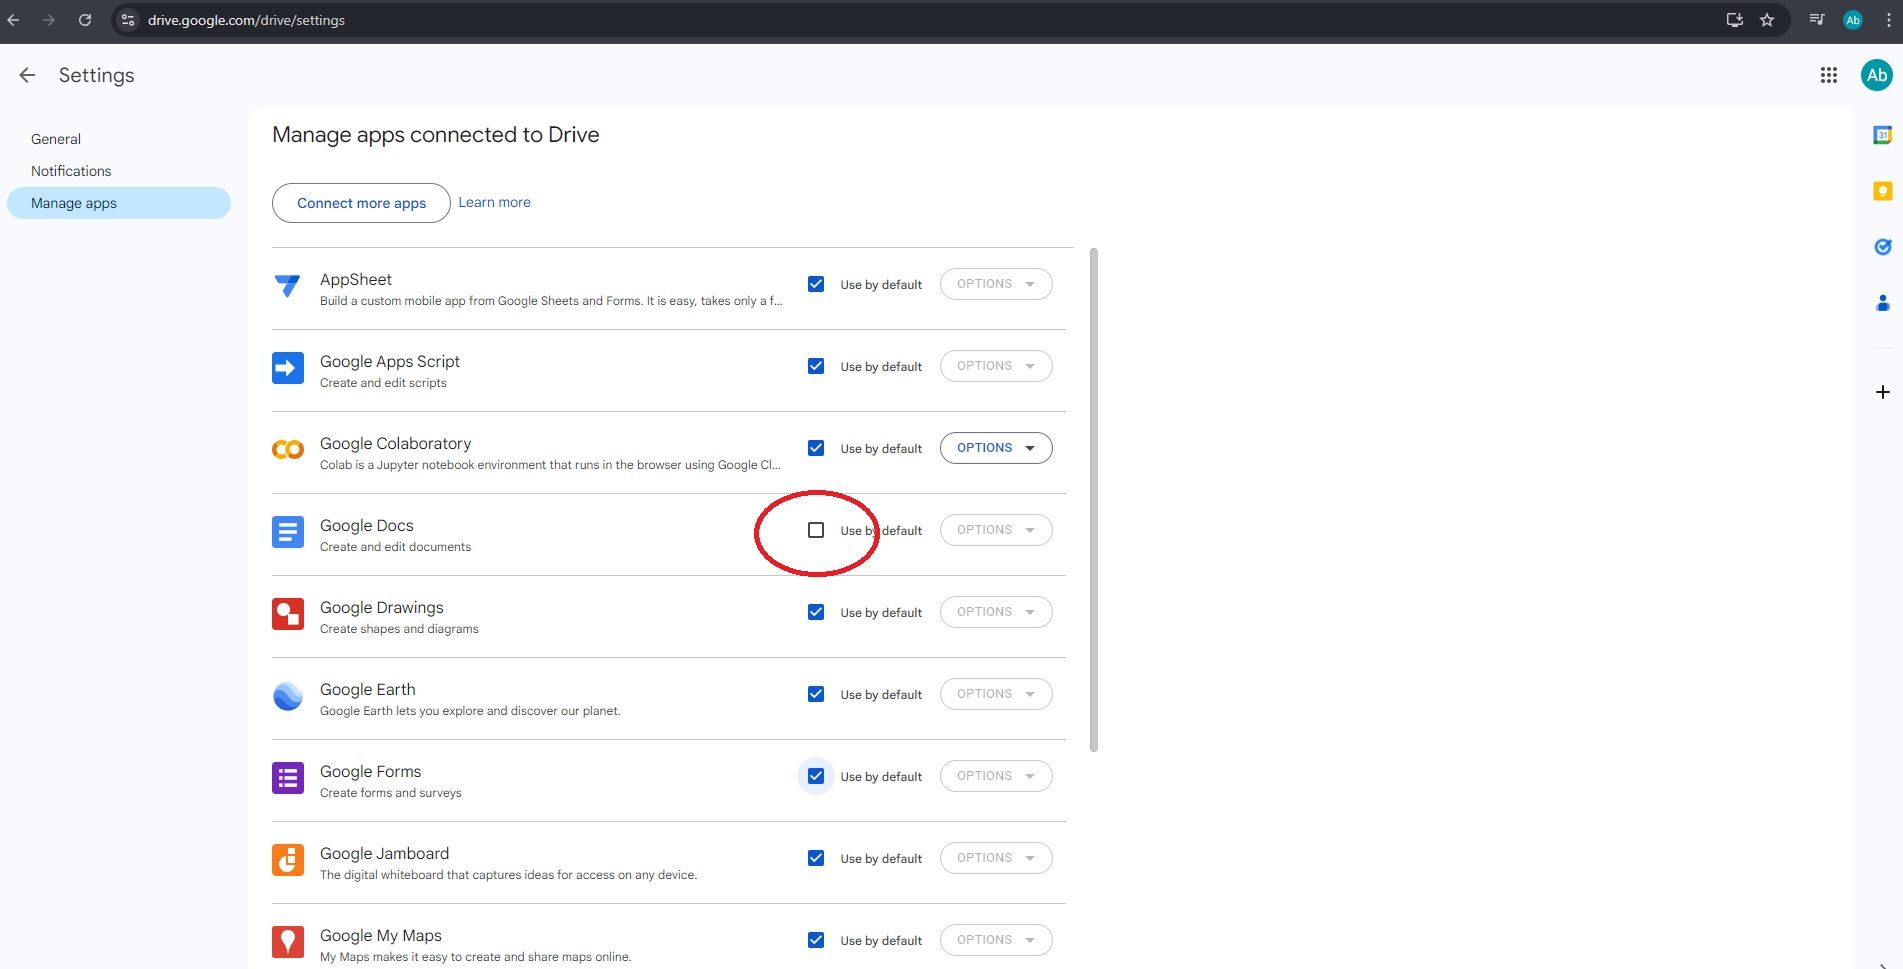The image size is (1903, 969).
Task: Toggle Use by default for Colaboratory
Action: tap(816, 448)
